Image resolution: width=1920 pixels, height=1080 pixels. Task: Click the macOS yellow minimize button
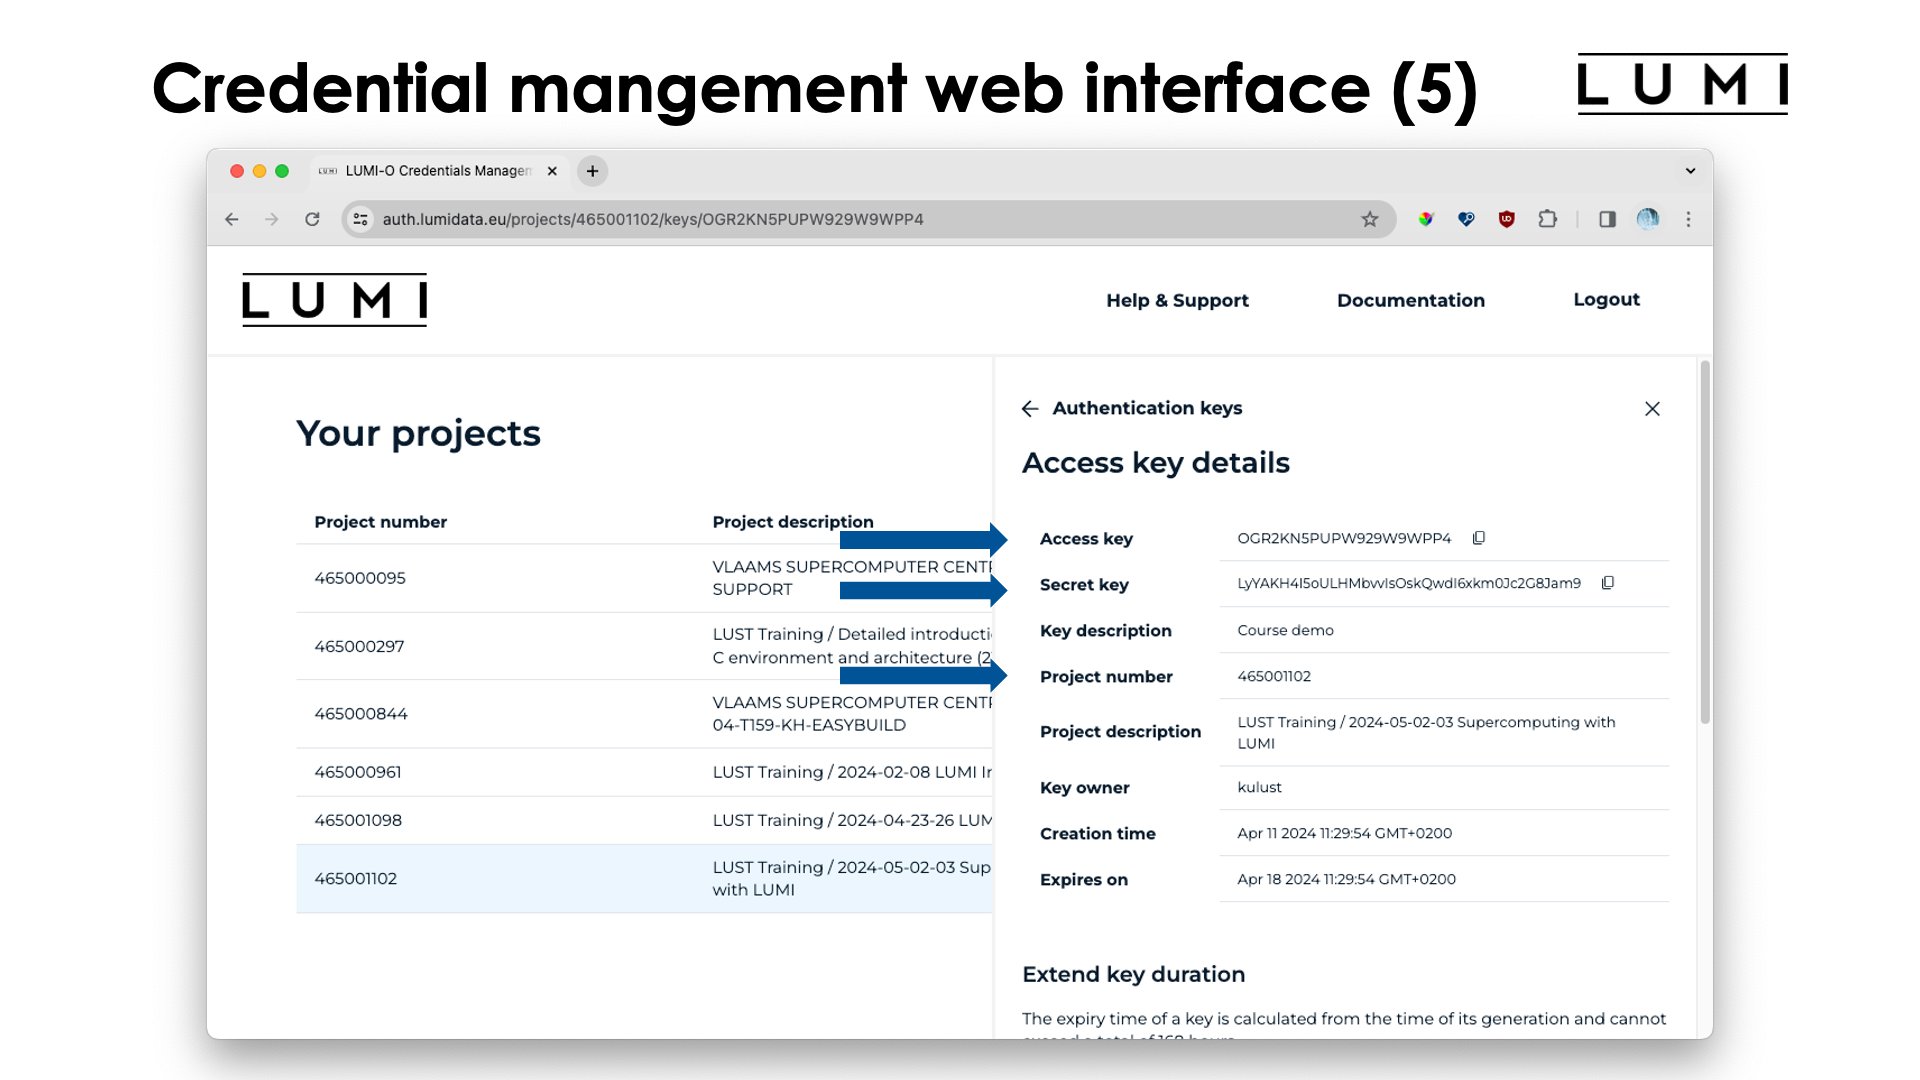259,171
